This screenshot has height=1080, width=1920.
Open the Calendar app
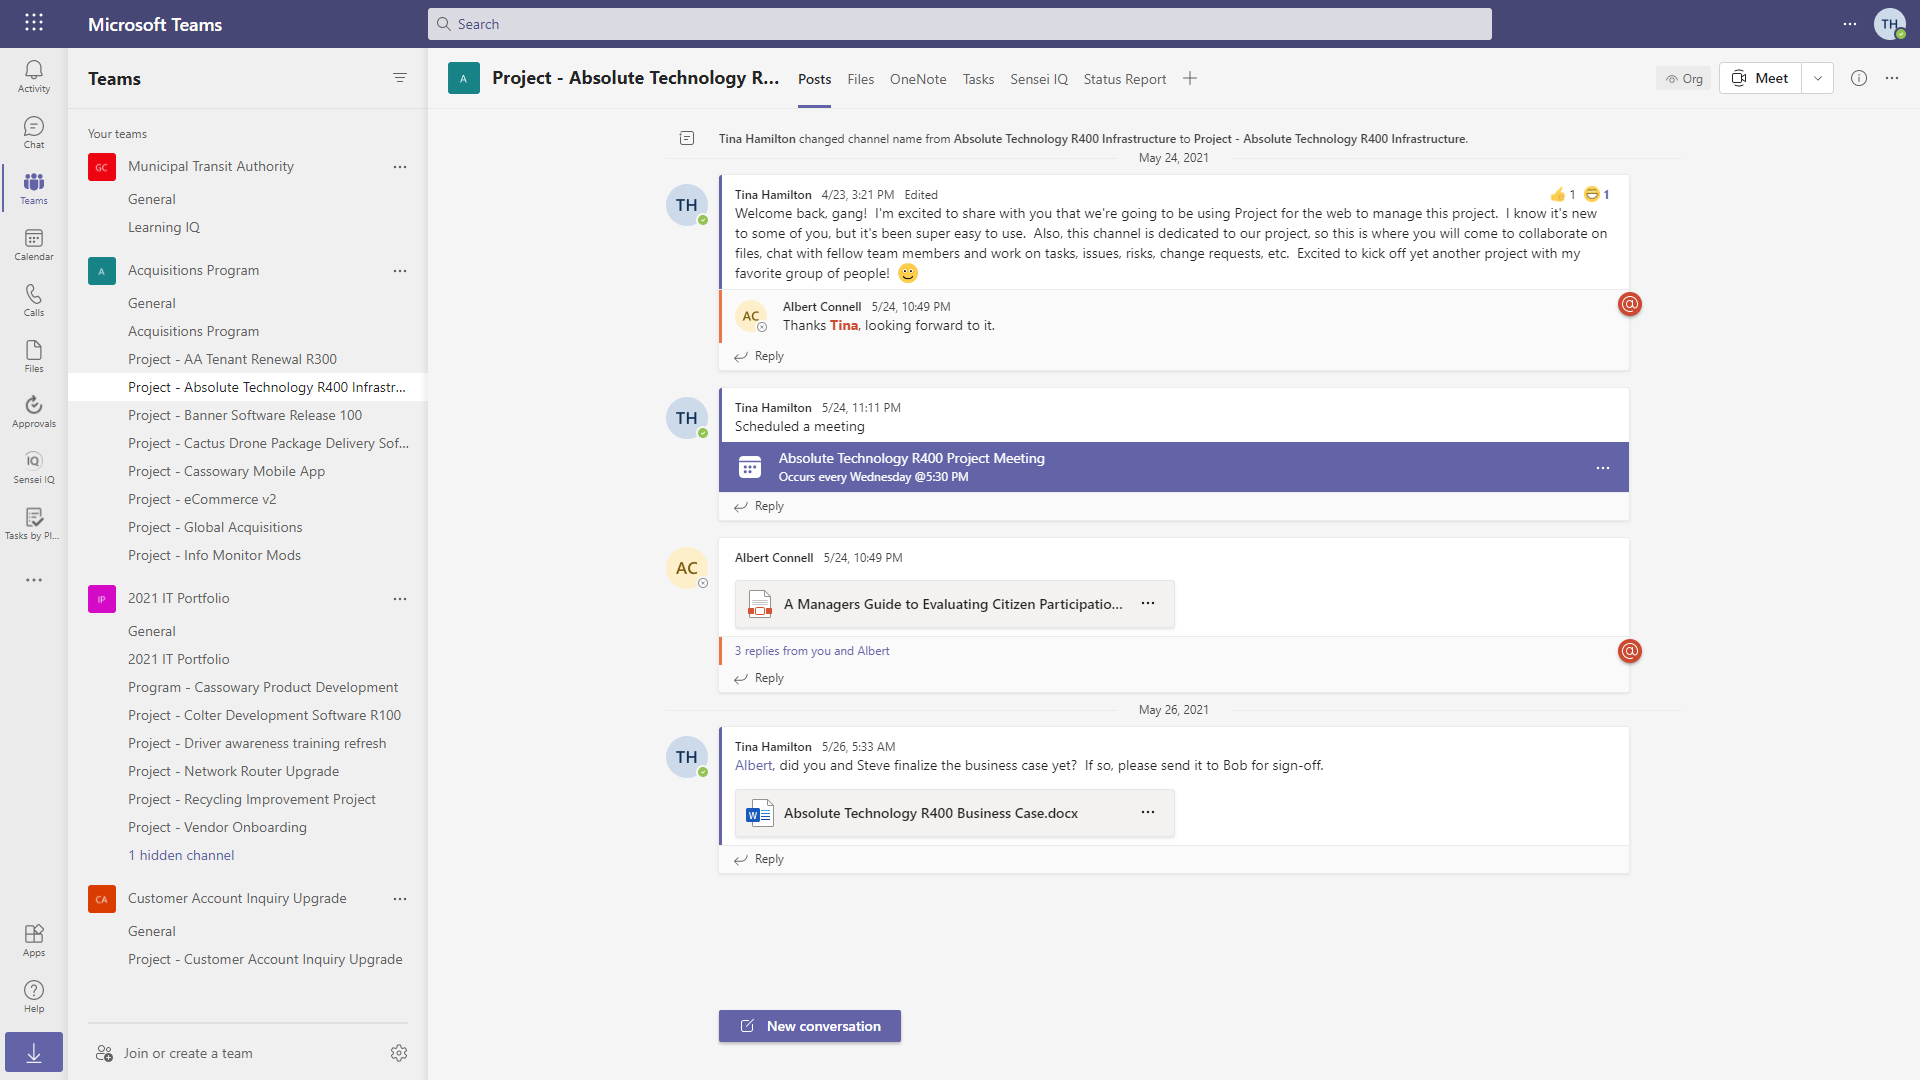point(34,244)
